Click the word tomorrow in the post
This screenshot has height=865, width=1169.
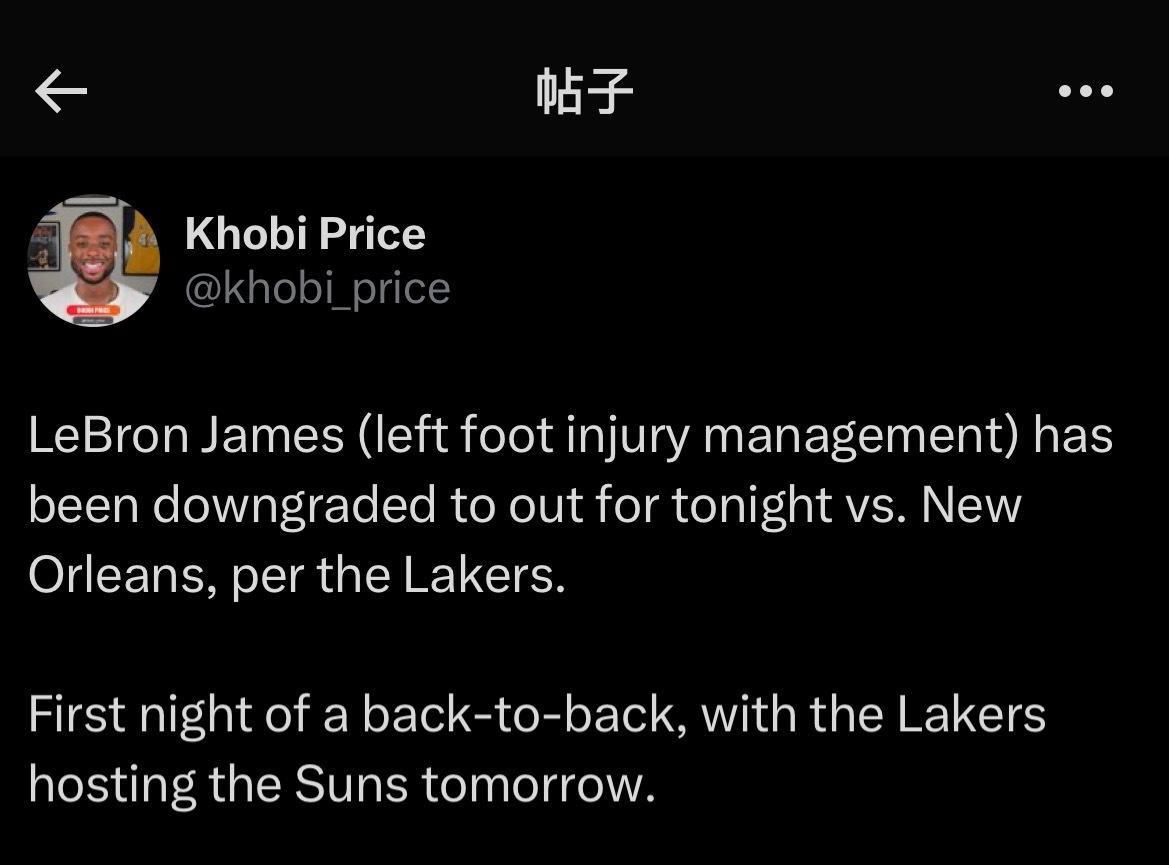click(x=537, y=785)
